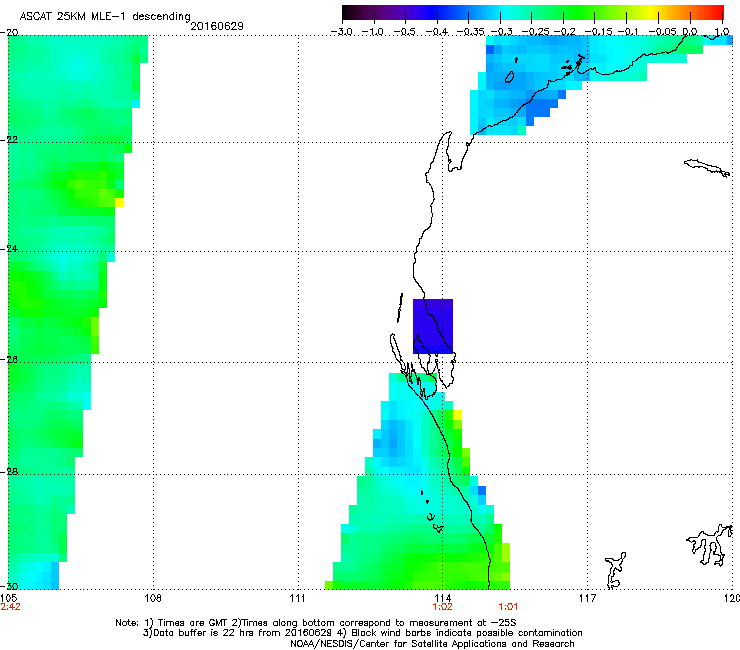Click the colorbar label -3.0
The image size is (740, 650).
(x=342, y=32)
